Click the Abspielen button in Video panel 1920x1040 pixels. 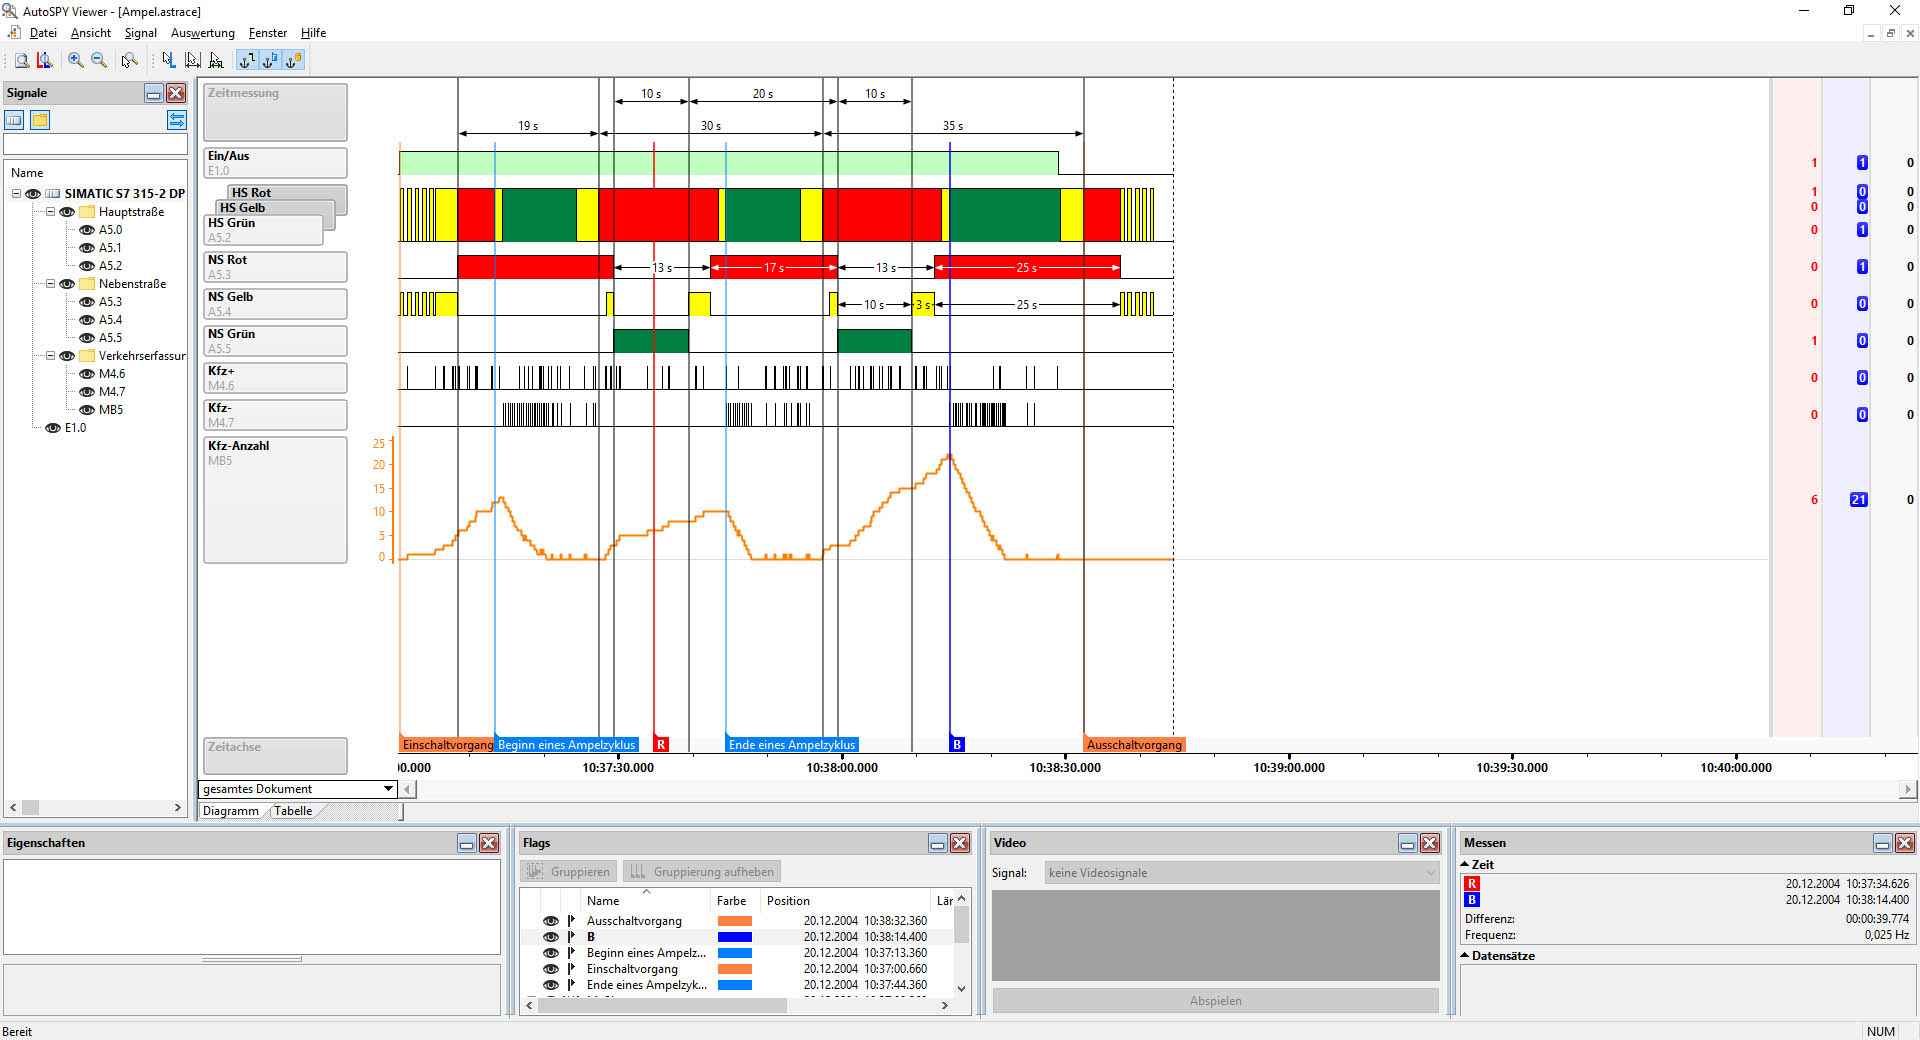1215,1001
